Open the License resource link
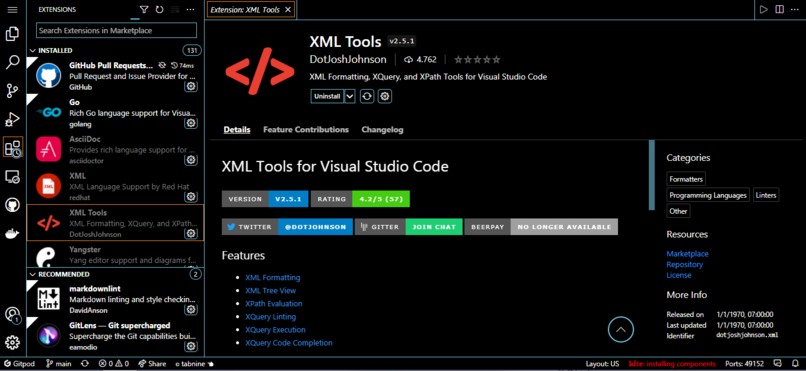806x371 pixels. [x=679, y=275]
